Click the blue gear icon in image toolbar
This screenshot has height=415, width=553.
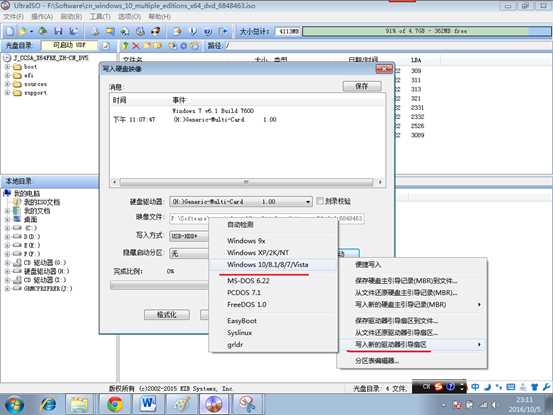click(183, 45)
